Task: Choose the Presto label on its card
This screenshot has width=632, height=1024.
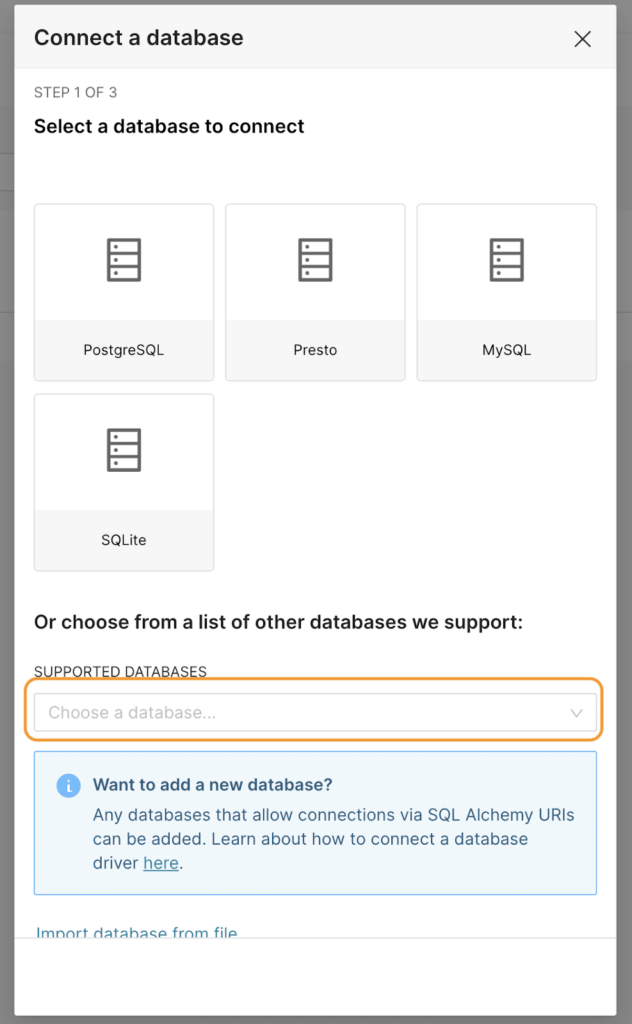Action: 315,350
